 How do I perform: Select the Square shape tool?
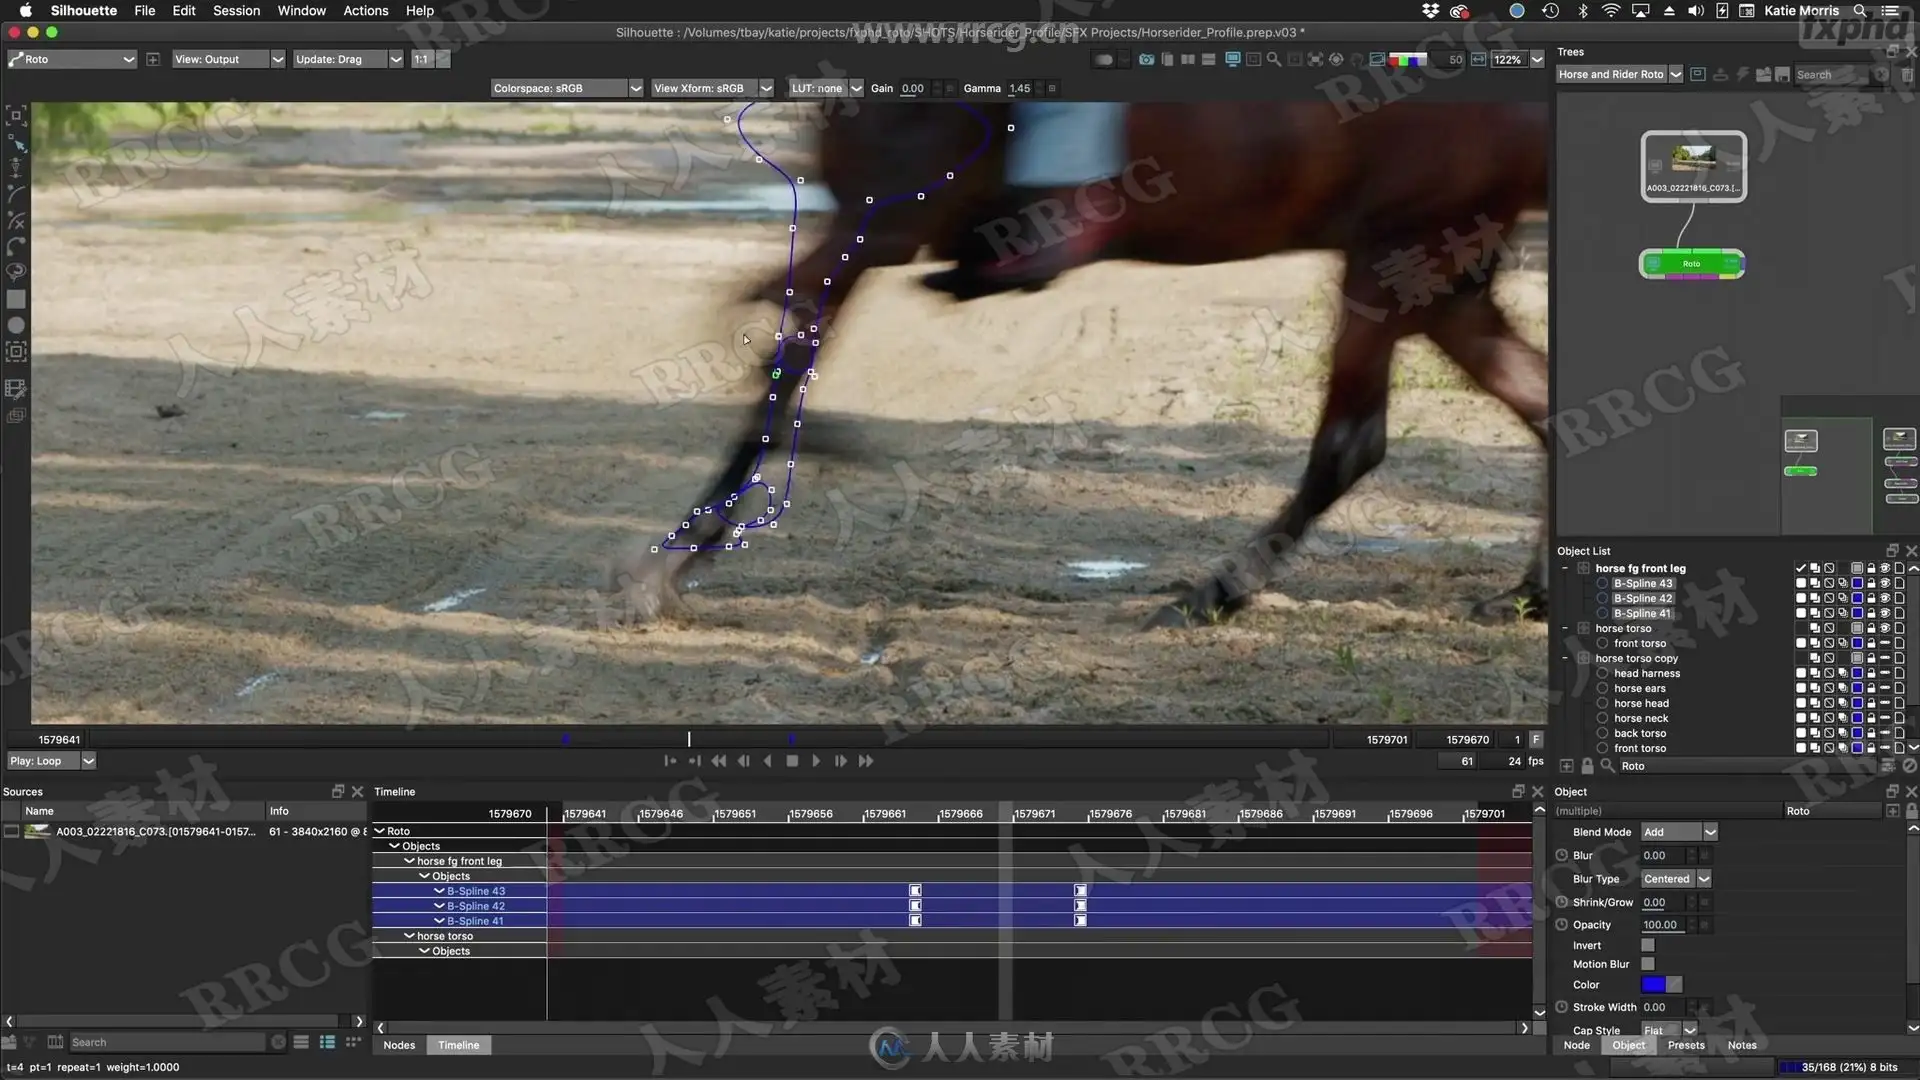click(16, 299)
